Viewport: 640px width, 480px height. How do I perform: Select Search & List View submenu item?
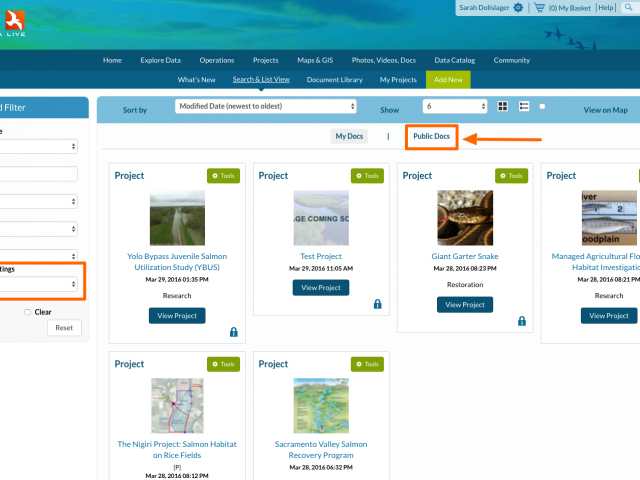click(x=261, y=80)
